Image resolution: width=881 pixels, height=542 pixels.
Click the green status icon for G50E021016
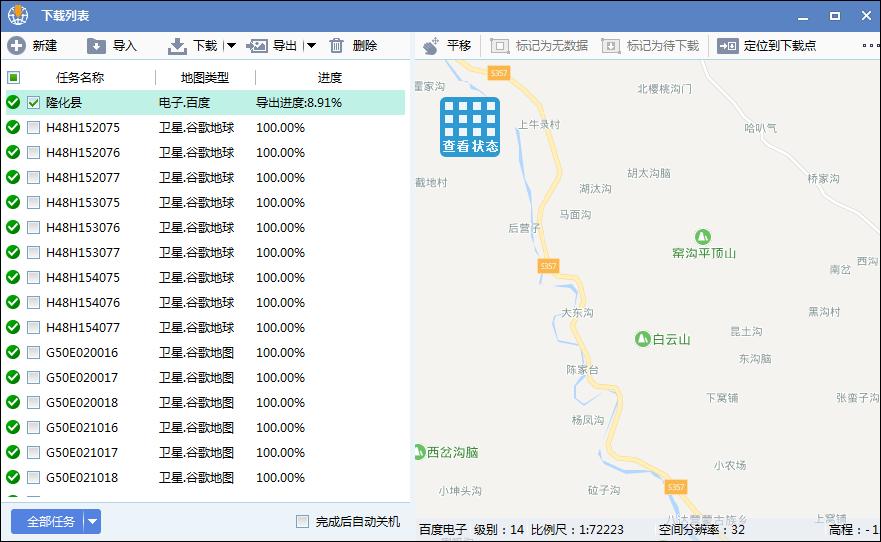tap(13, 427)
